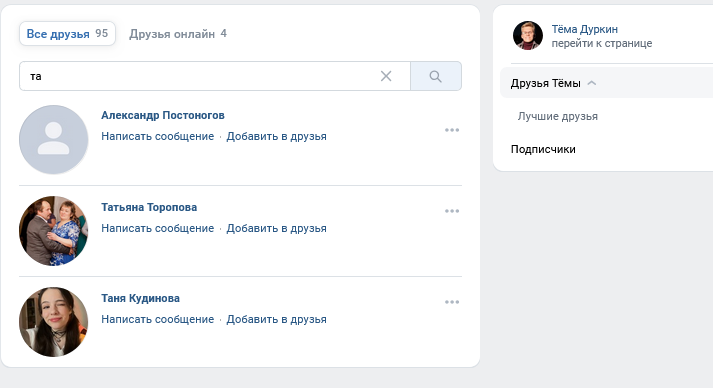Image resolution: width=713 pixels, height=388 pixels.
Task: Open the three-dot menu for Татьяна Торопова
Action: (452, 211)
